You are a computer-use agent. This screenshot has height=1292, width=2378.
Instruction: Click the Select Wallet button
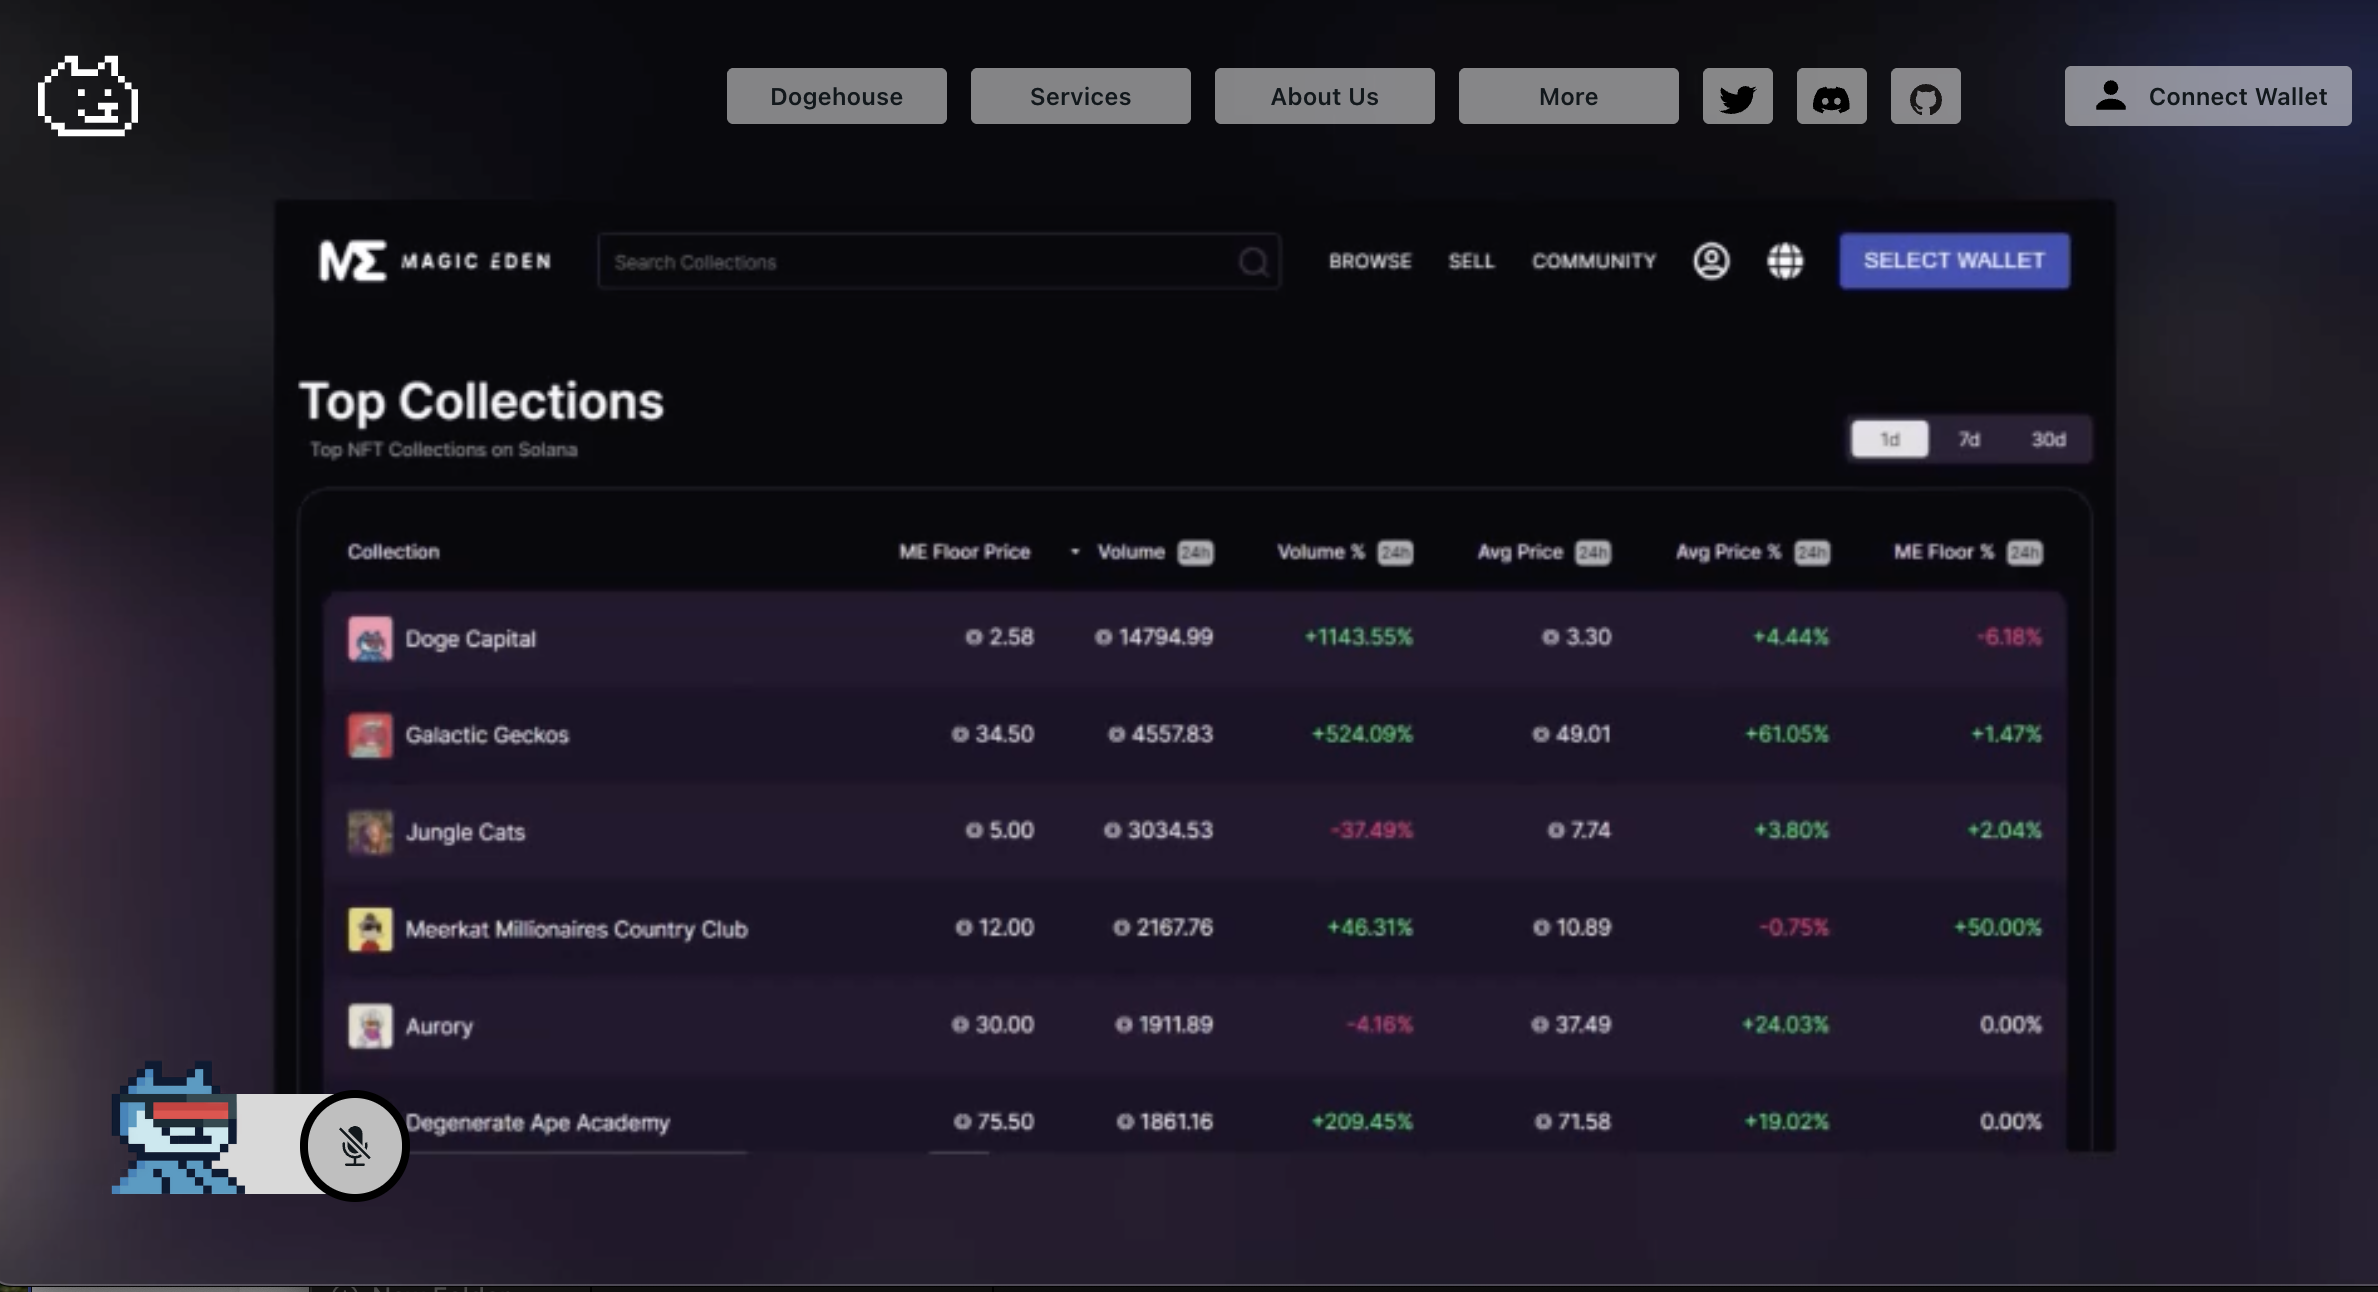pyautogui.click(x=1954, y=261)
